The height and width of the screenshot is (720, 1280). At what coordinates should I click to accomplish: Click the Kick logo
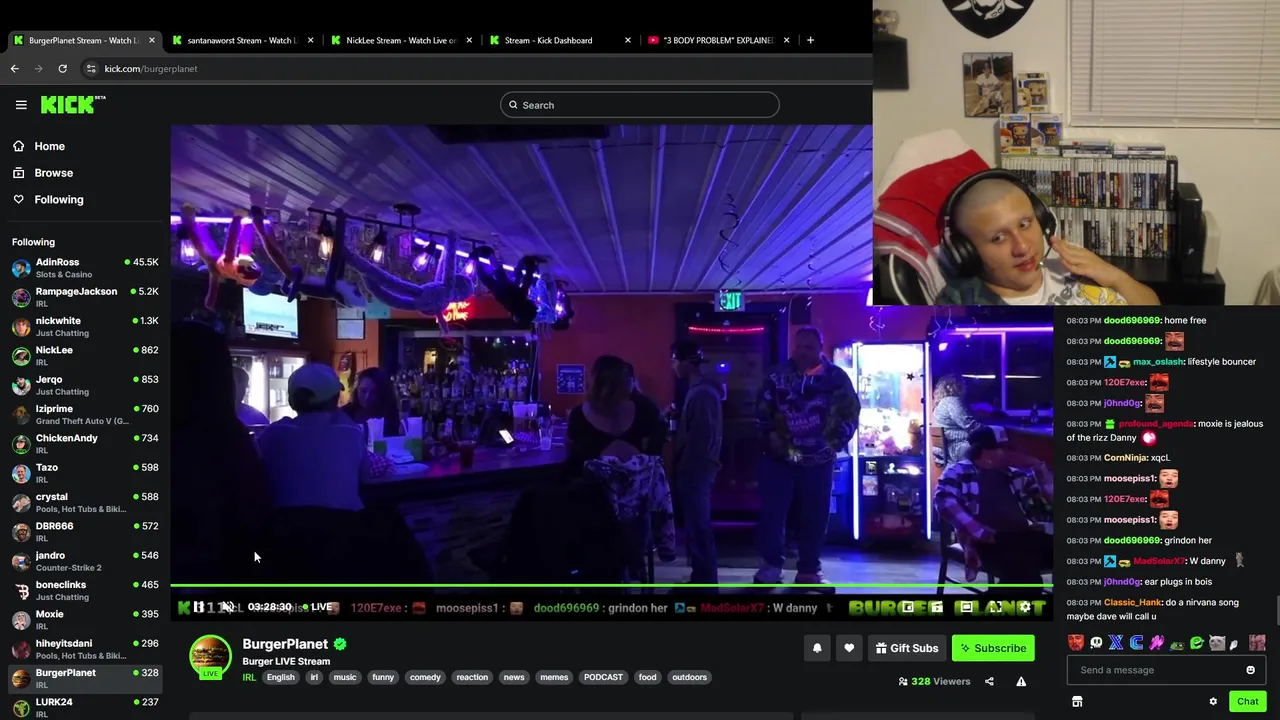click(73, 104)
